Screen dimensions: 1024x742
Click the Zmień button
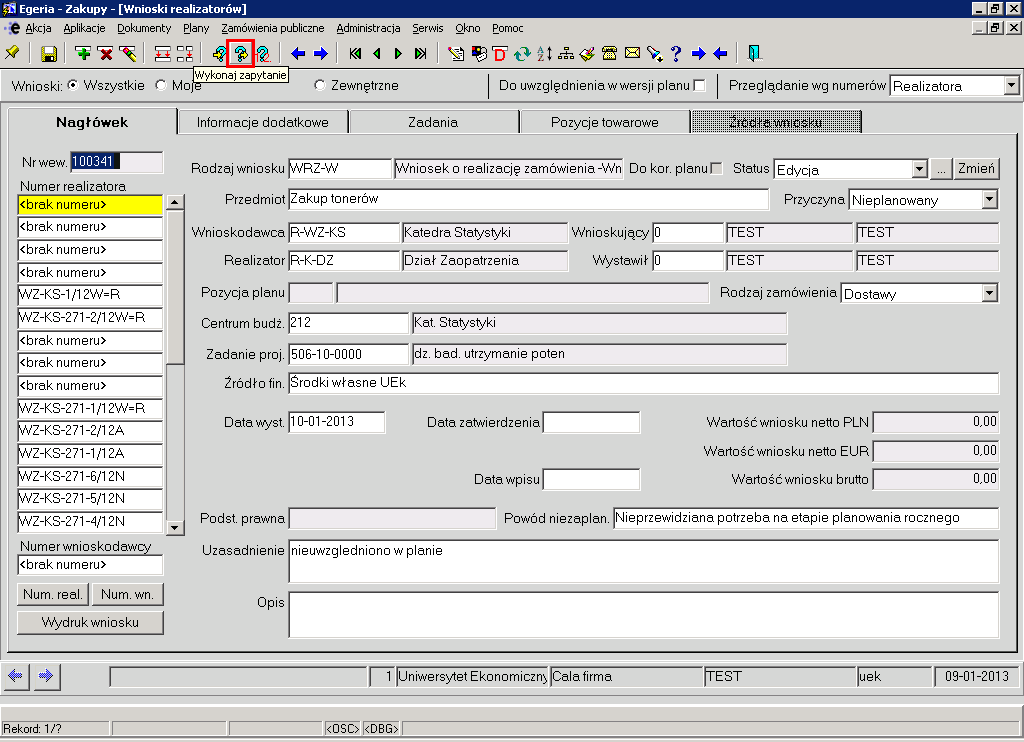[976, 169]
